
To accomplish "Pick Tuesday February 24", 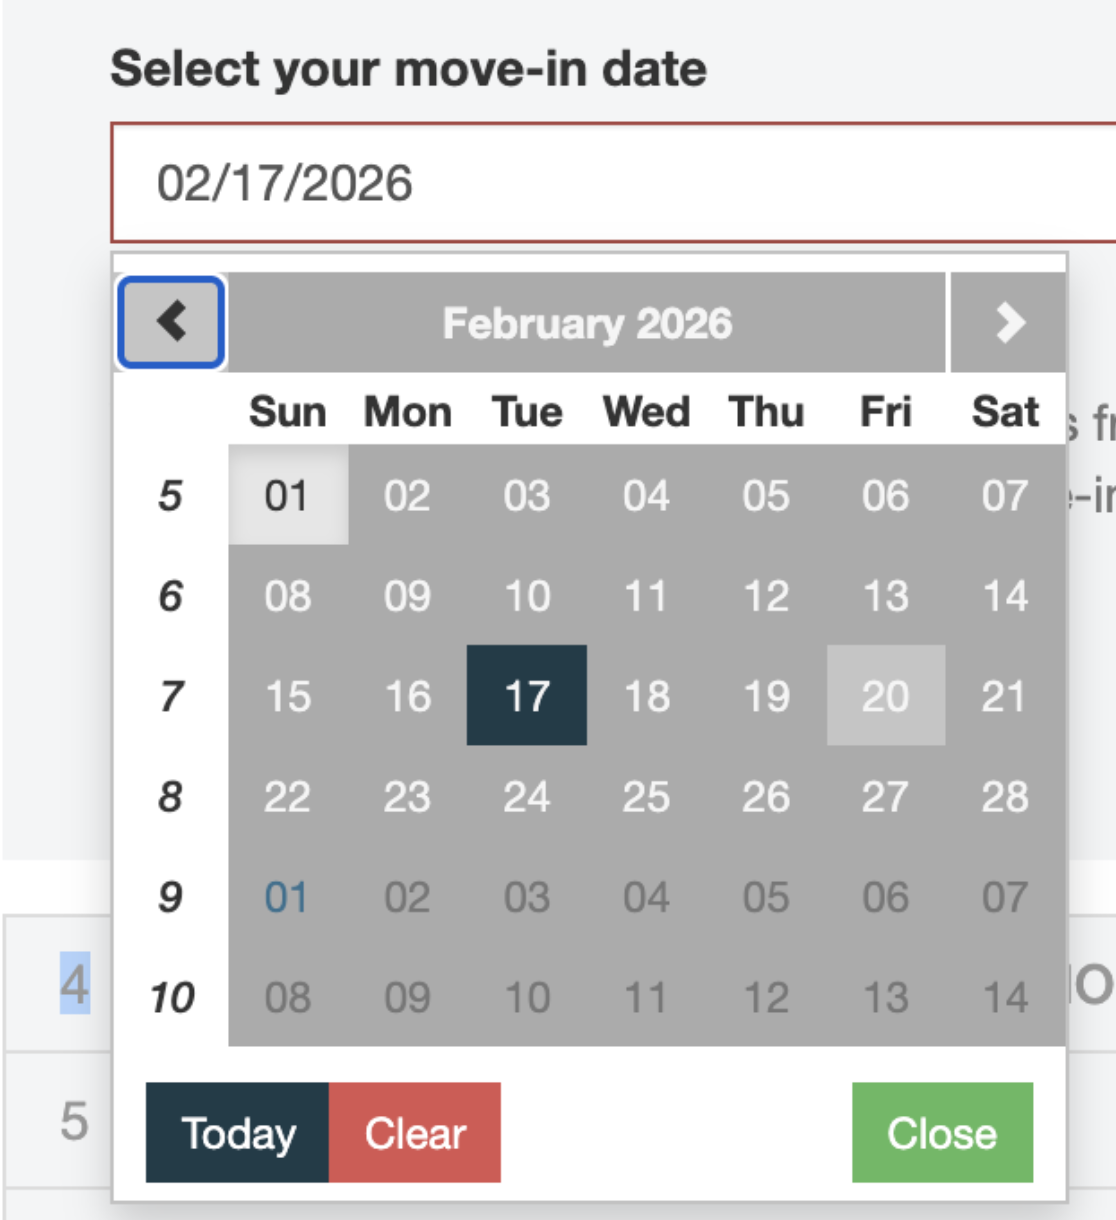I will coord(527,797).
